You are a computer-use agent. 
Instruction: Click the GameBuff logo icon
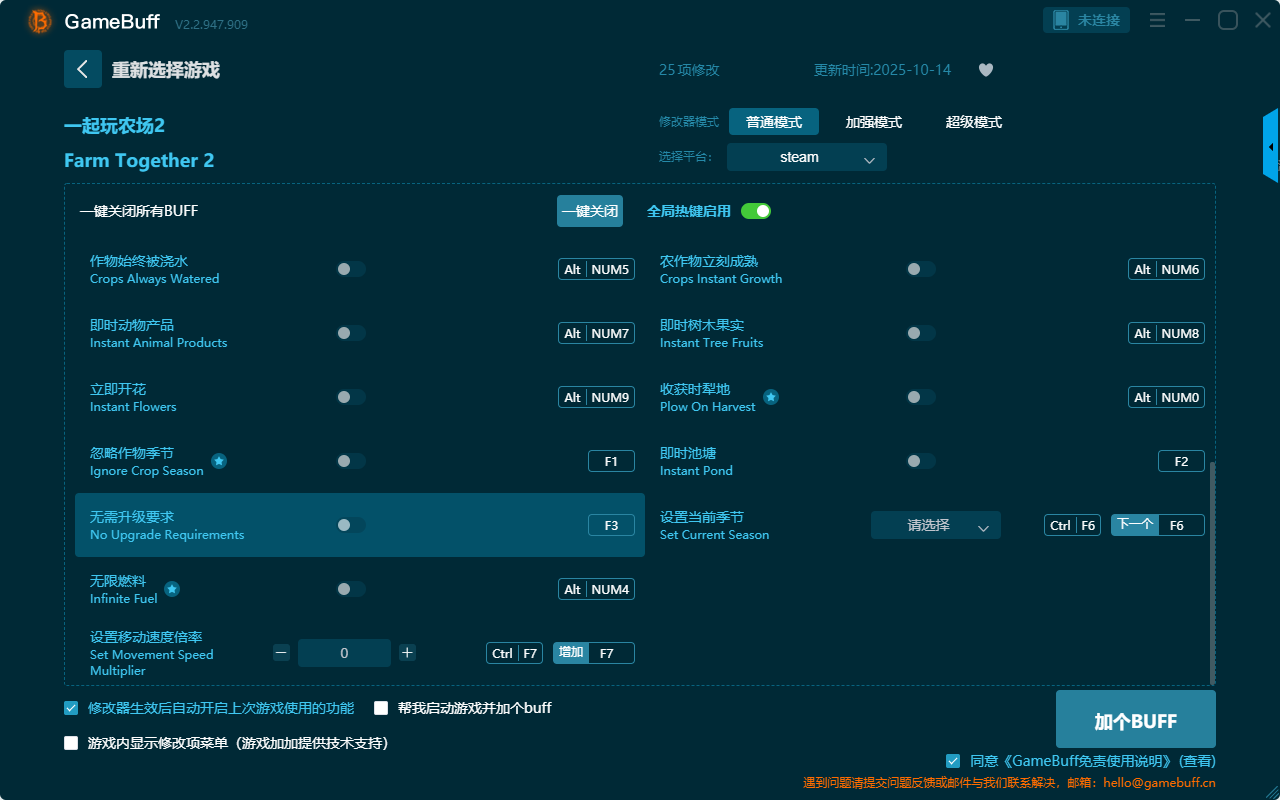click(x=40, y=21)
